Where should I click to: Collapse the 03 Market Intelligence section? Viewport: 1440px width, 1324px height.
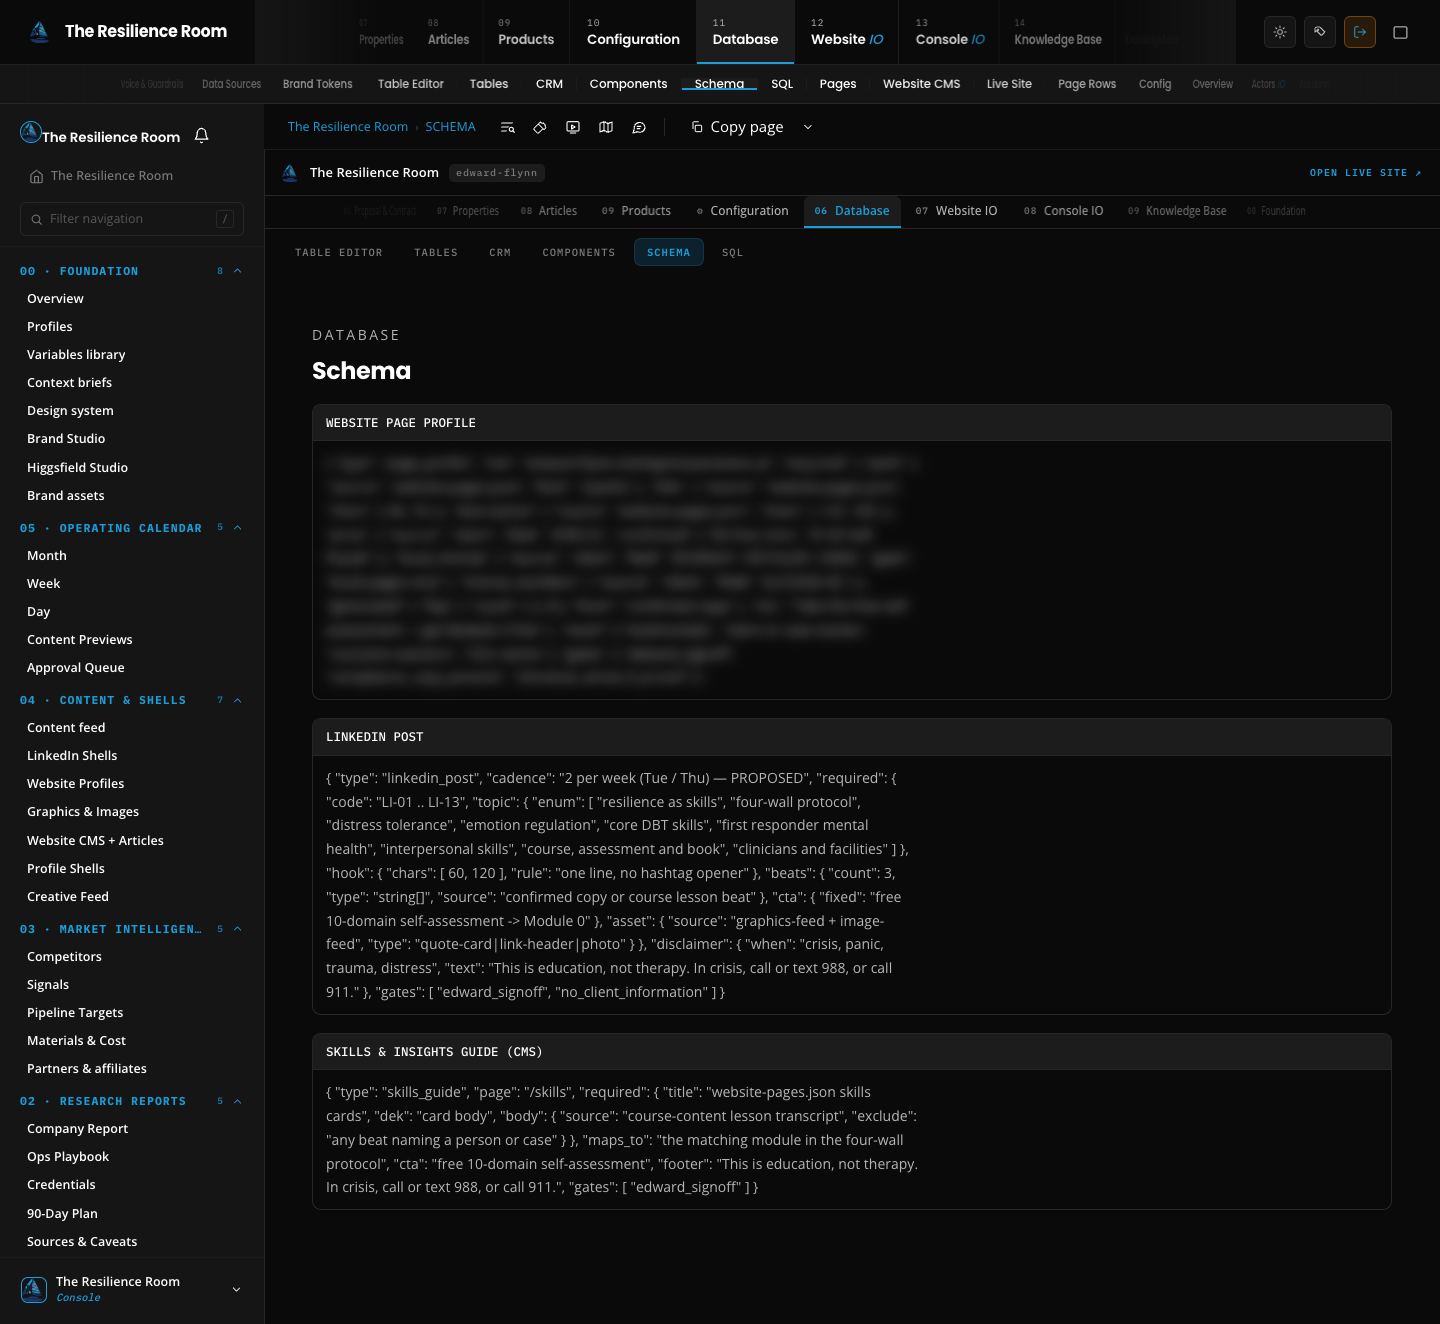(238, 929)
